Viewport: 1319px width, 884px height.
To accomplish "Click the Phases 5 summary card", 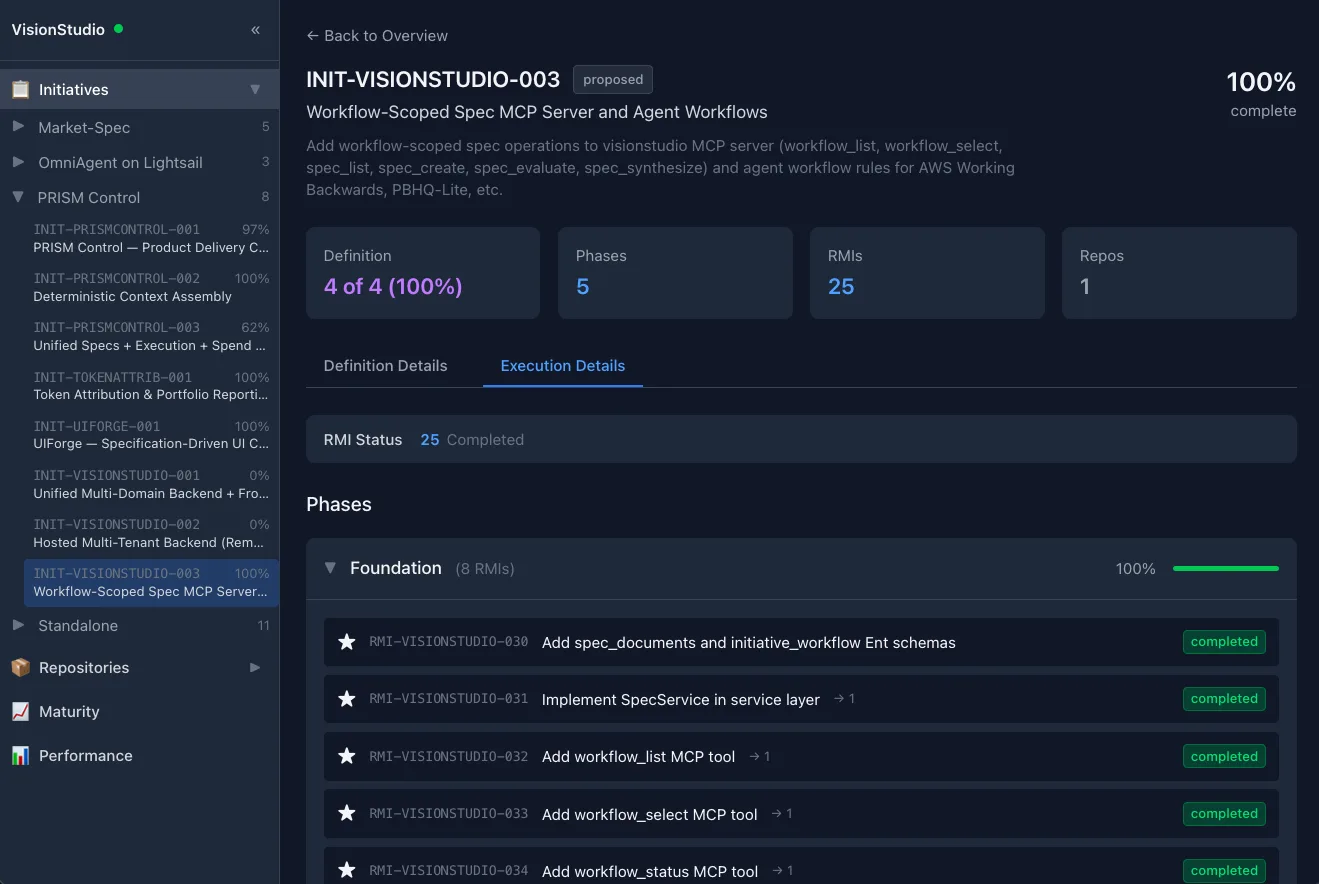I will (x=675, y=273).
